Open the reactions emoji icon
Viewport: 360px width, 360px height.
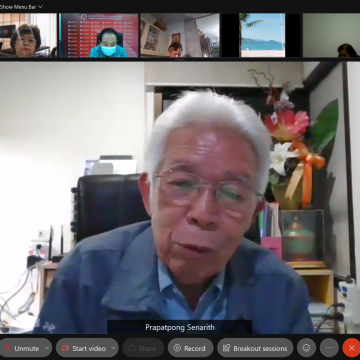click(306, 348)
